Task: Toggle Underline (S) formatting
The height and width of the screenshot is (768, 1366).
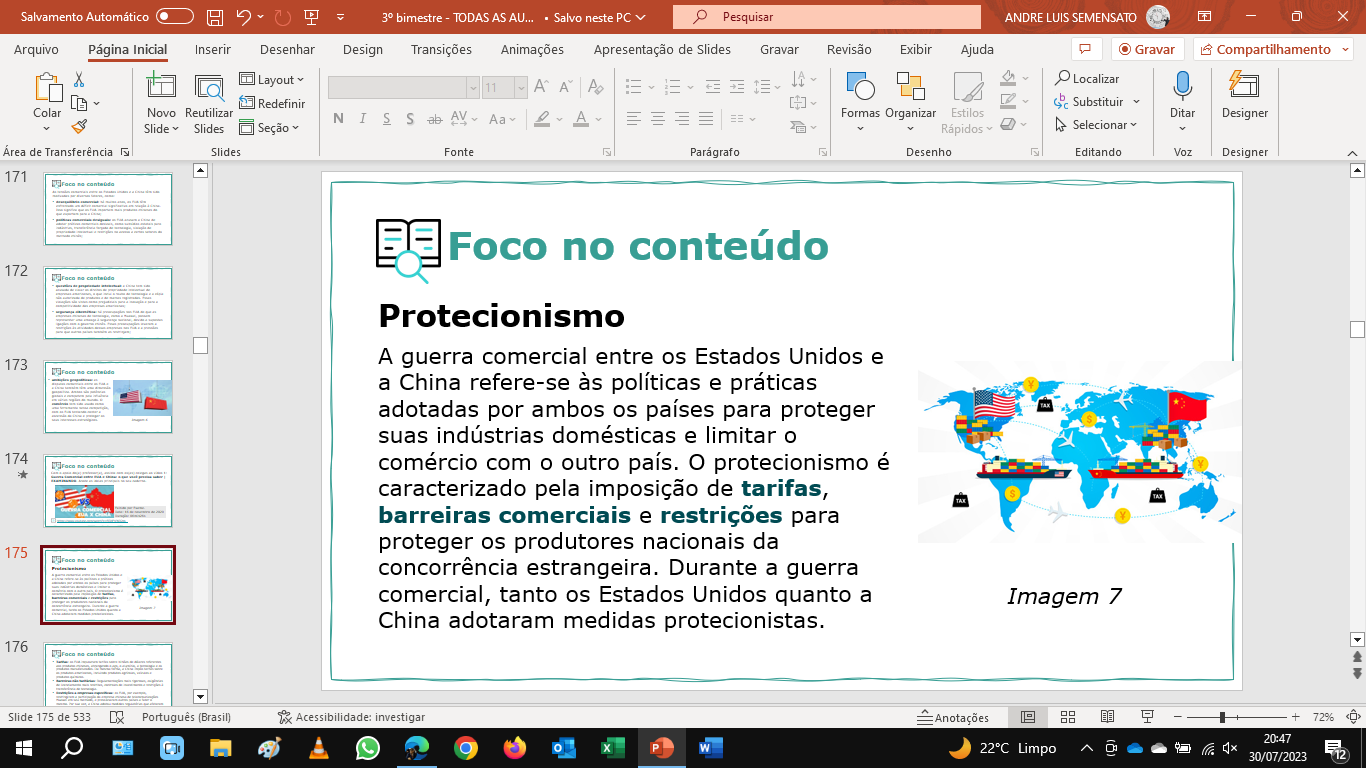Action: click(x=388, y=119)
